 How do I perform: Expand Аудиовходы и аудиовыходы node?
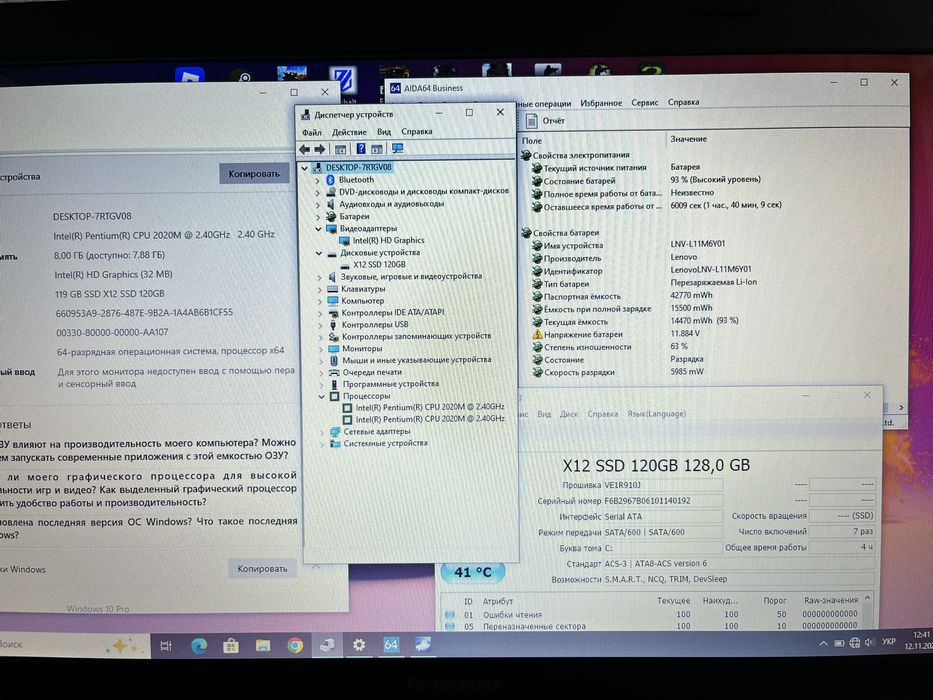pyautogui.click(x=318, y=204)
